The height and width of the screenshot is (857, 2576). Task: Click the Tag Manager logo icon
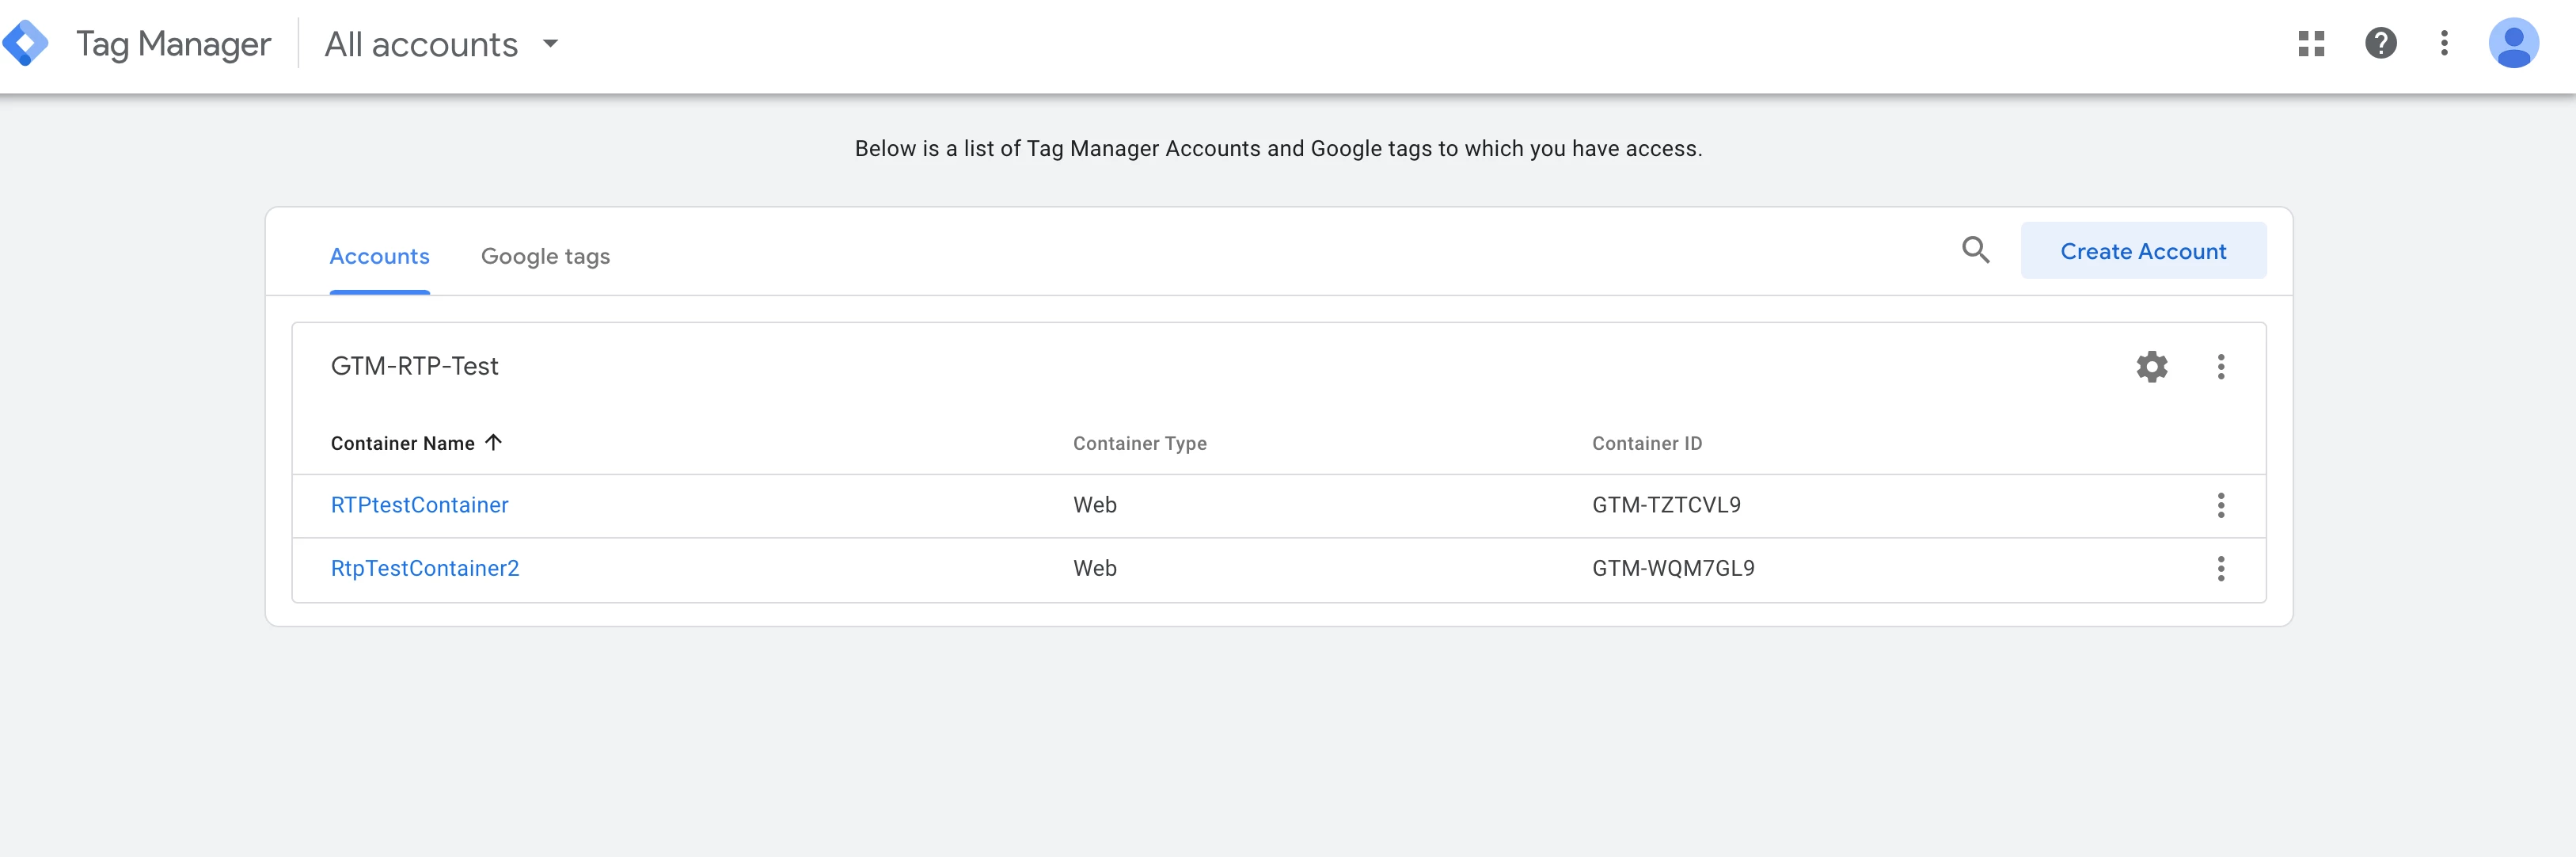(25, 44)
